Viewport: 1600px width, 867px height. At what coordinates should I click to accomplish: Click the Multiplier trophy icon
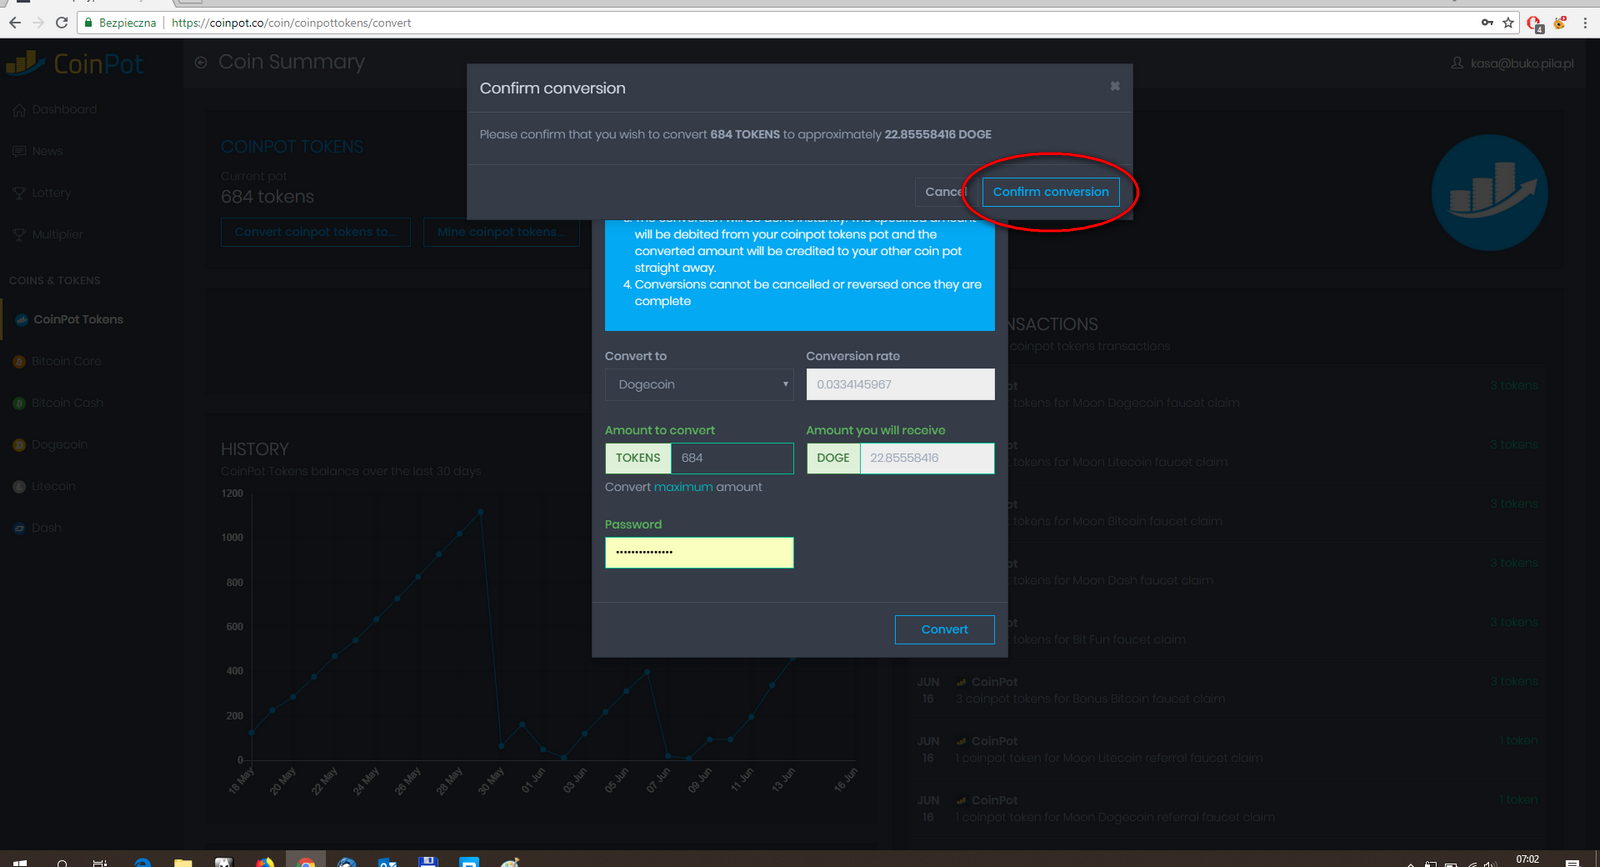pos(19,235)
